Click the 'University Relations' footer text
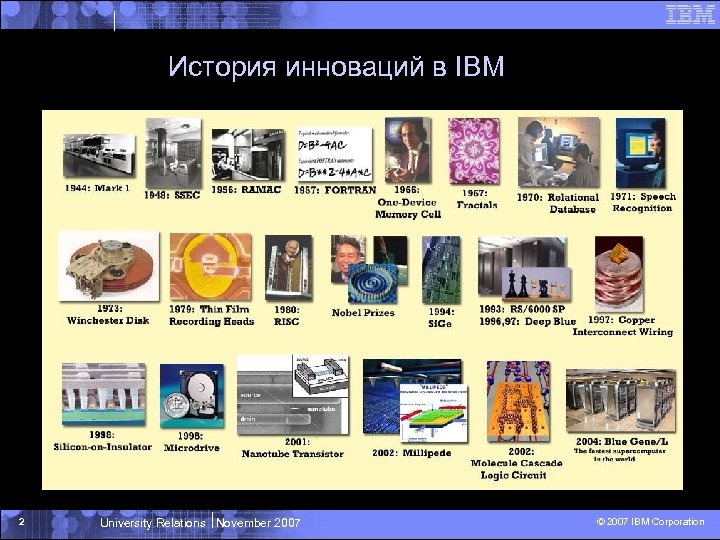Image resolution: width=720 pixels, height=540 pixels. click(152, 523)
